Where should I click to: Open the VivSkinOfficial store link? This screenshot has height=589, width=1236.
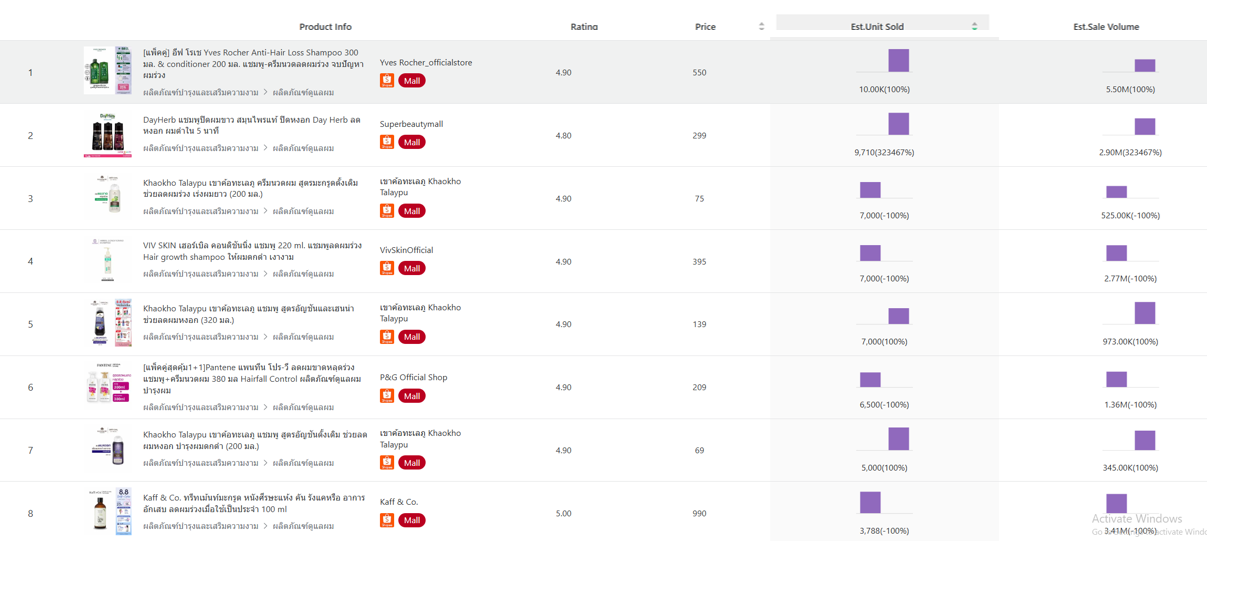(406, 250)
